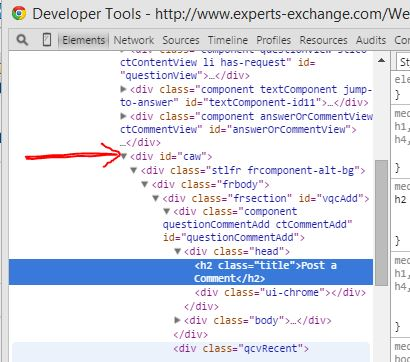
Task: Collapse the questionCommentAdd component div
Action: (167, 211)
